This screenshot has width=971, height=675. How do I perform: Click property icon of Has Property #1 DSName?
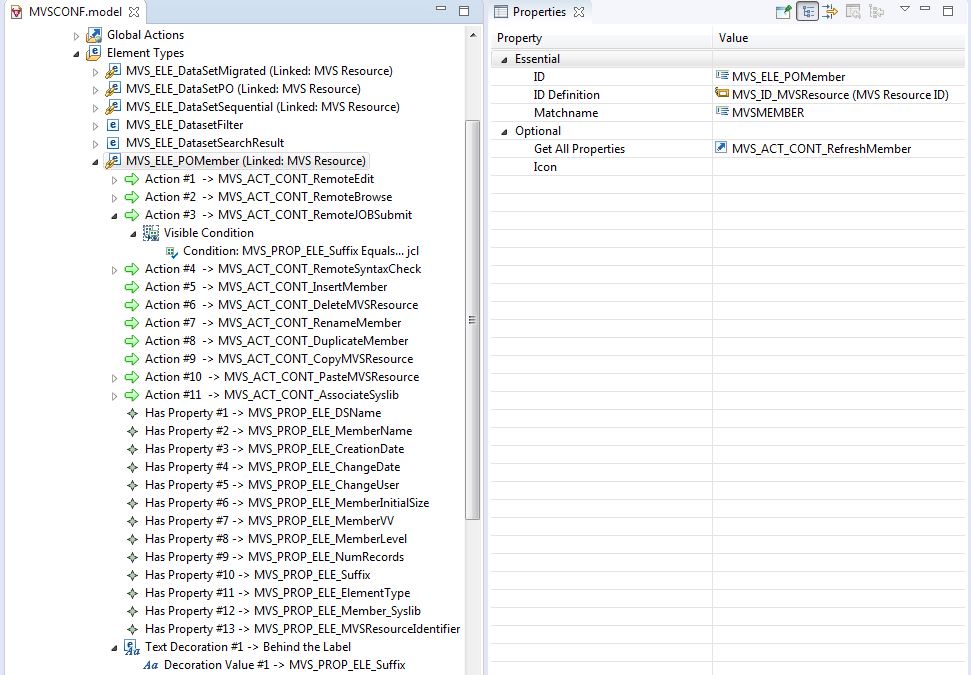click(132, 413)
